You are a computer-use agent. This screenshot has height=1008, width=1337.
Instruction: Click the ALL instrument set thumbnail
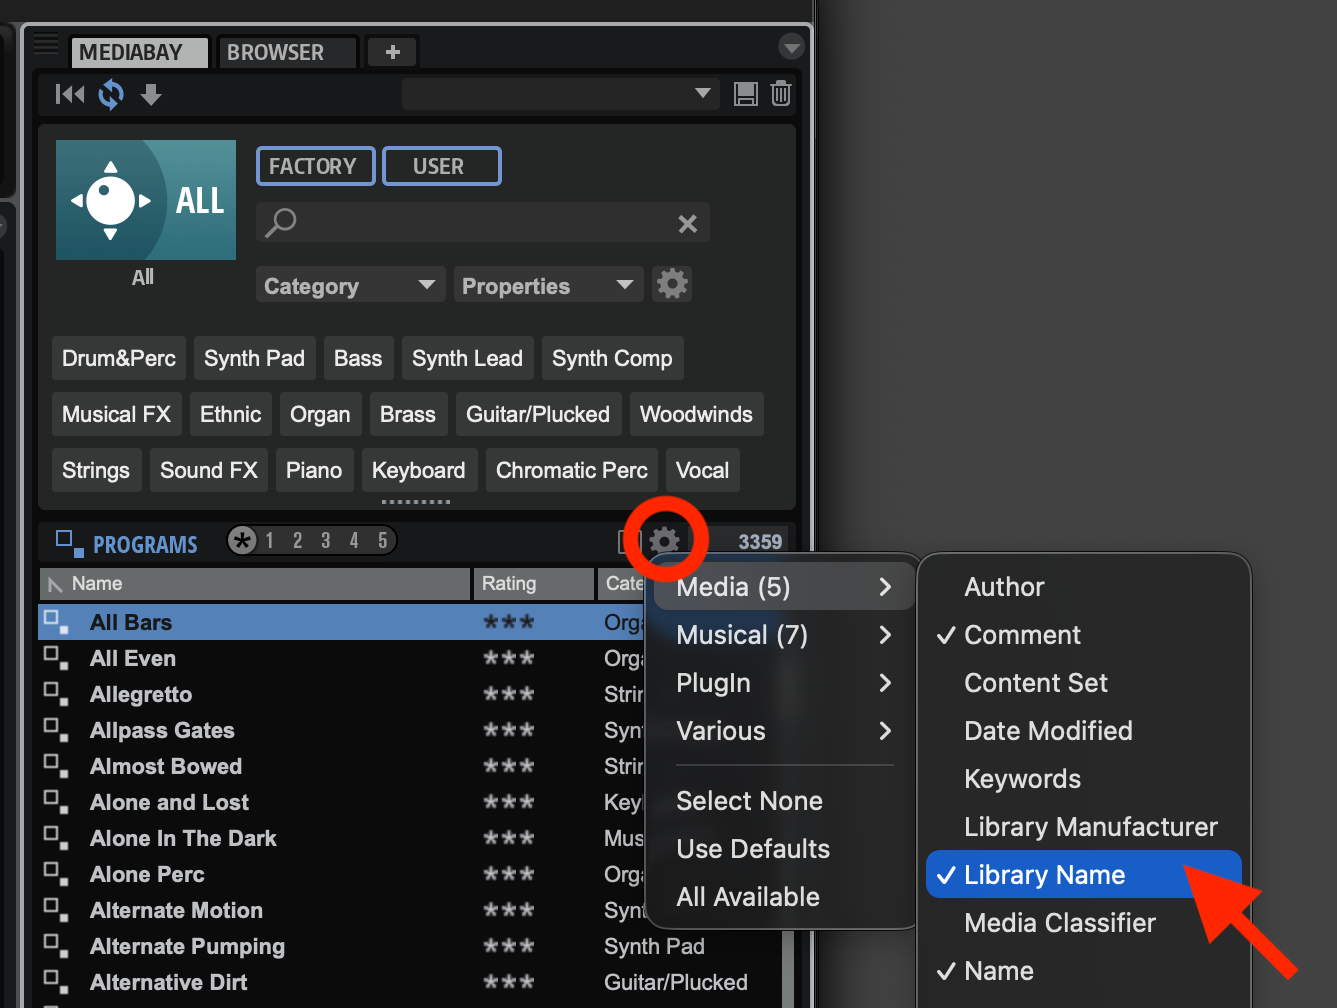146,200
